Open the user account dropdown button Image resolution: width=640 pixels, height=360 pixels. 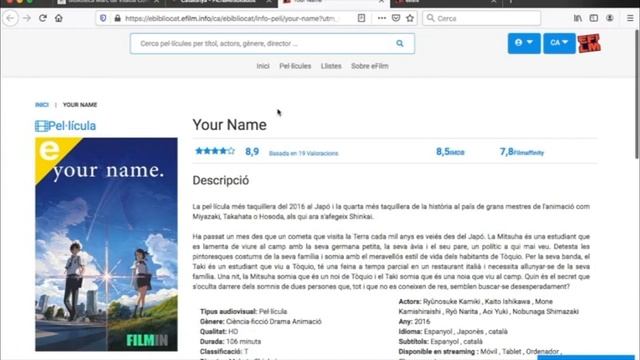tap(524, 43)
